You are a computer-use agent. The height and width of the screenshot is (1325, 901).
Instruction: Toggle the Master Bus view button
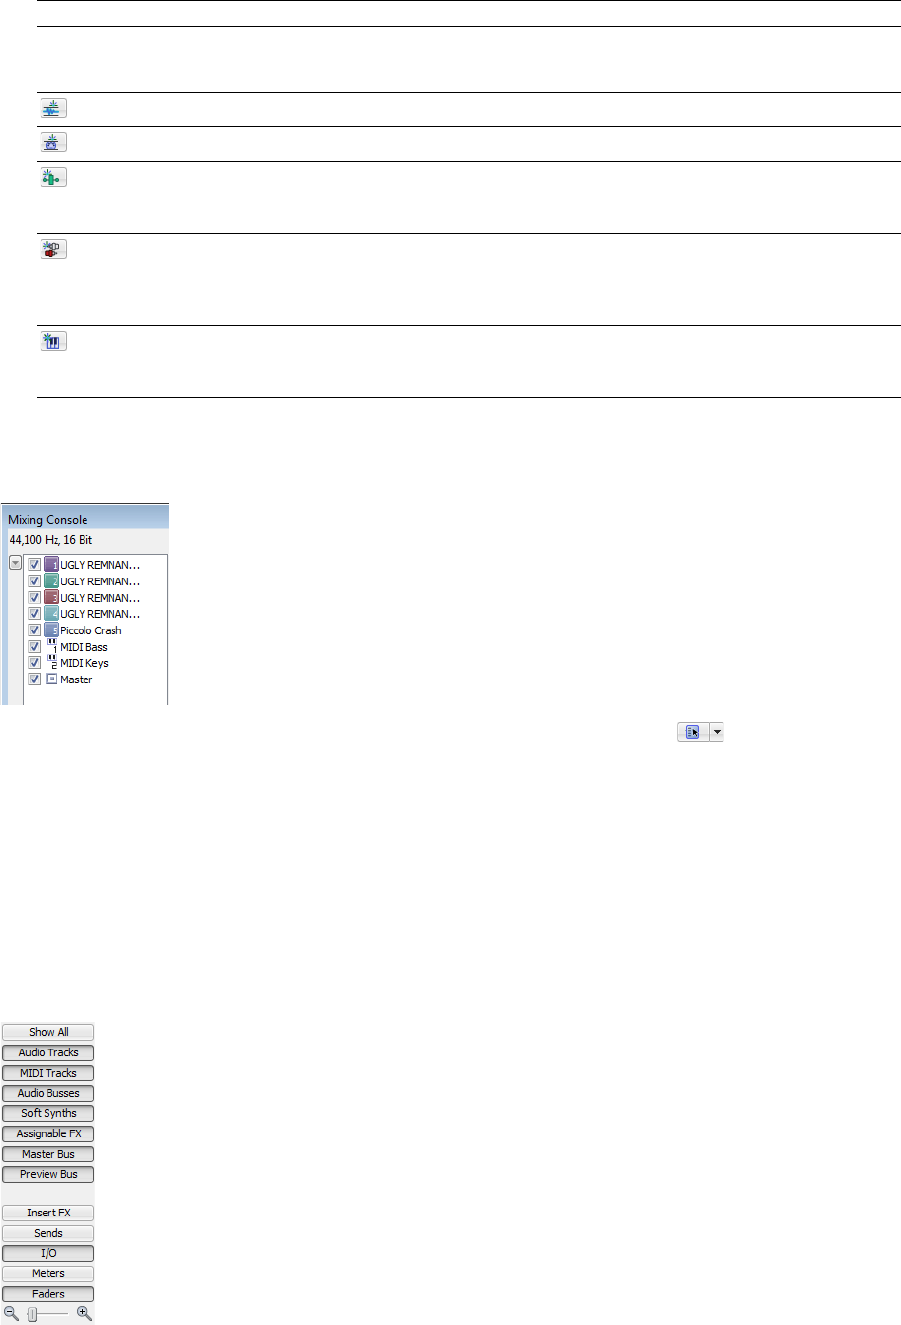tap(48, 1154)
